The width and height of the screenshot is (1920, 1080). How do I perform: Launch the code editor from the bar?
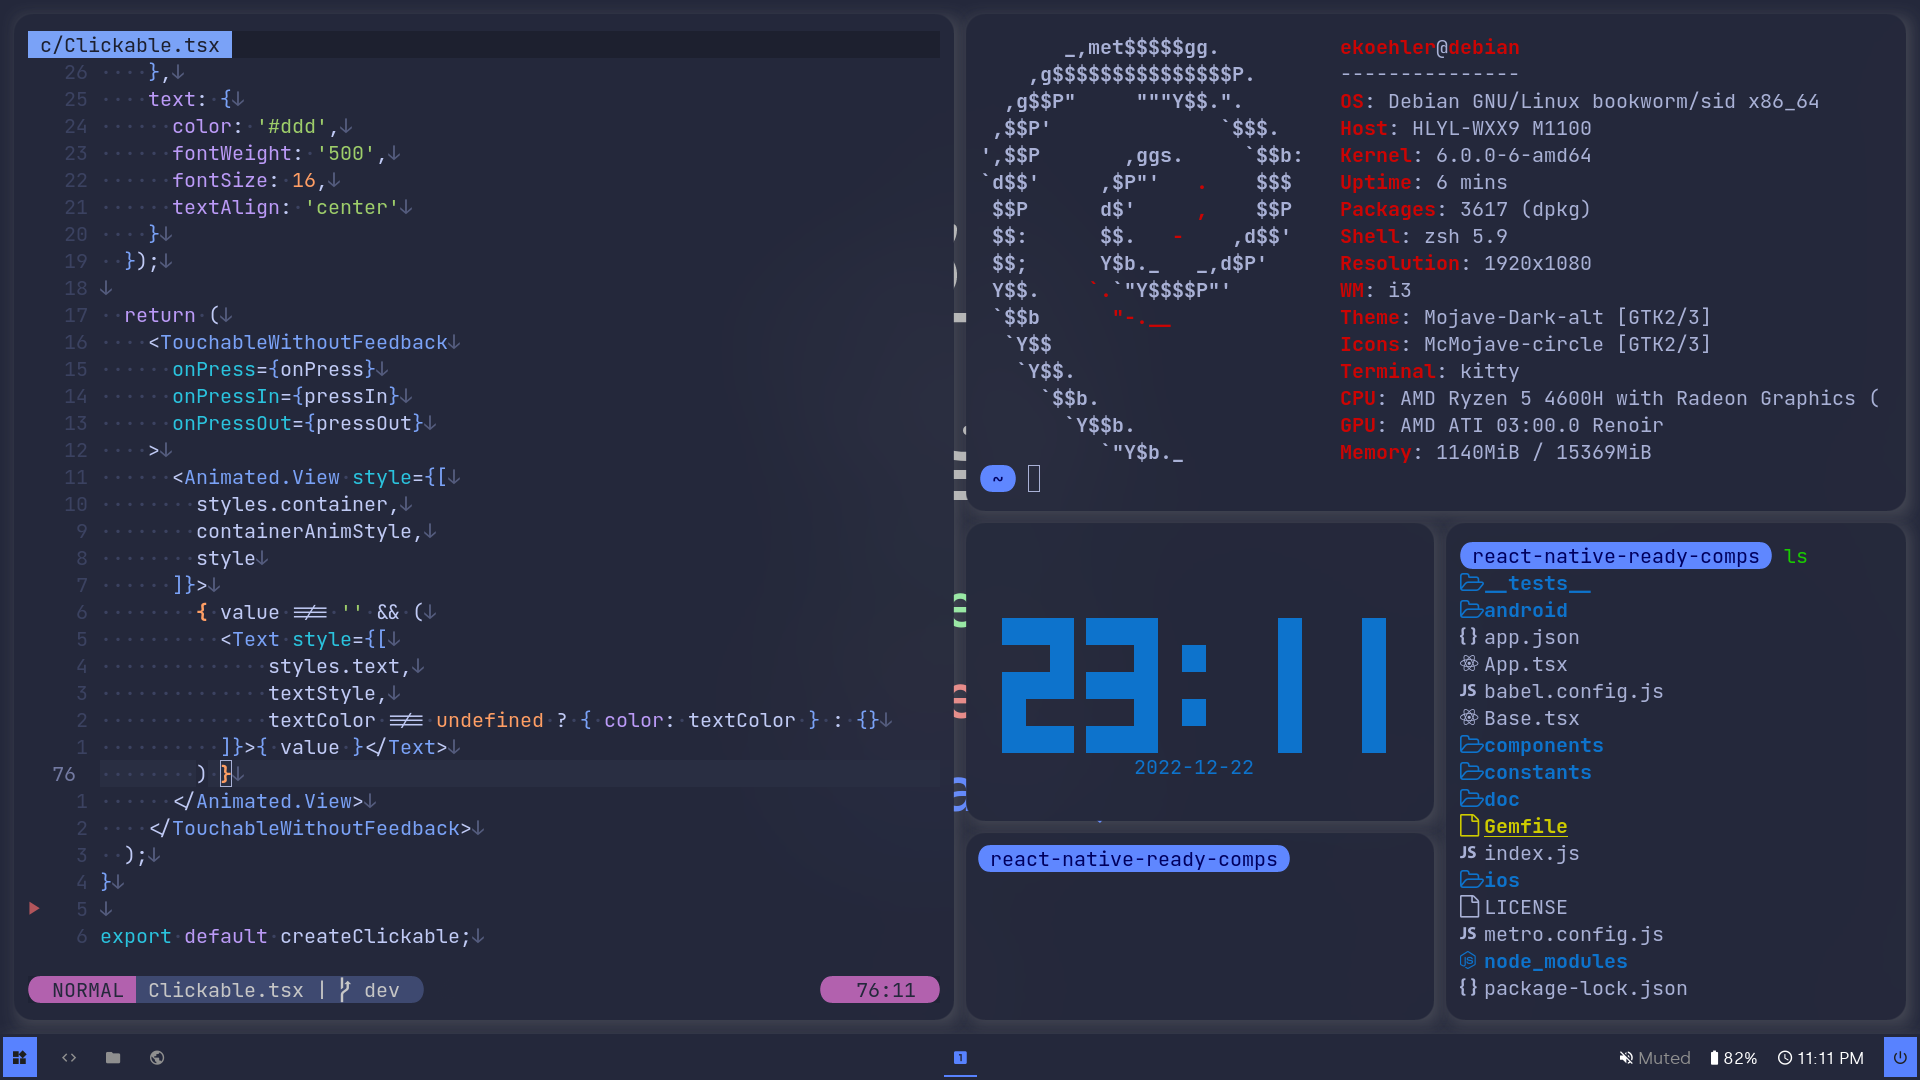click(x=69, y=1057)
